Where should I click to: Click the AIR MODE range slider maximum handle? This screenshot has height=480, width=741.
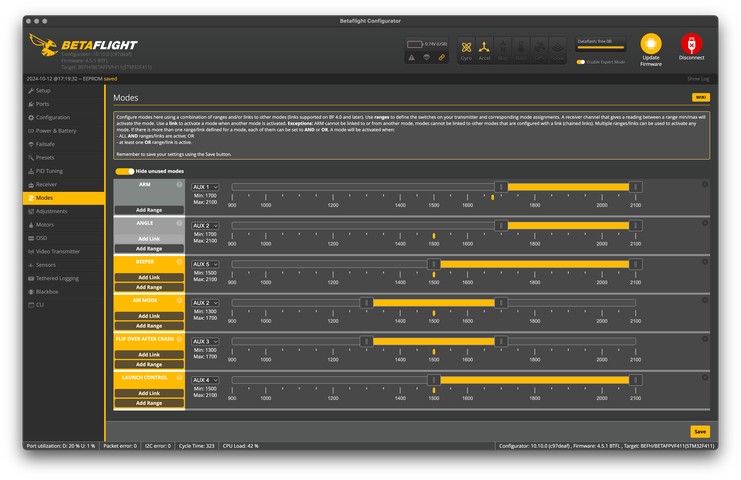501,303
